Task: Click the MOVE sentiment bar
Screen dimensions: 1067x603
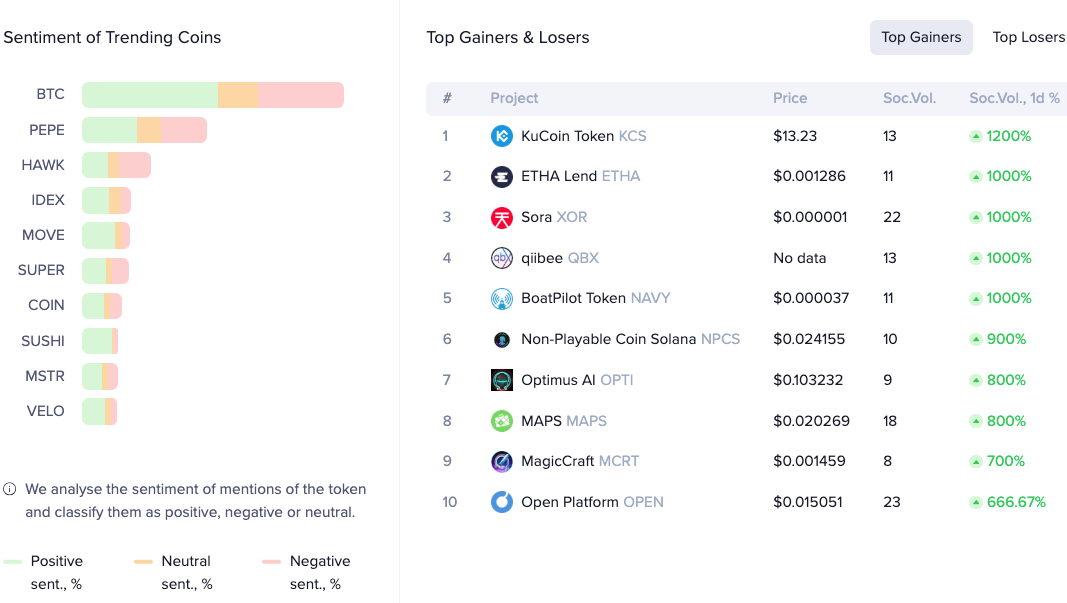Action: point(106,235)
